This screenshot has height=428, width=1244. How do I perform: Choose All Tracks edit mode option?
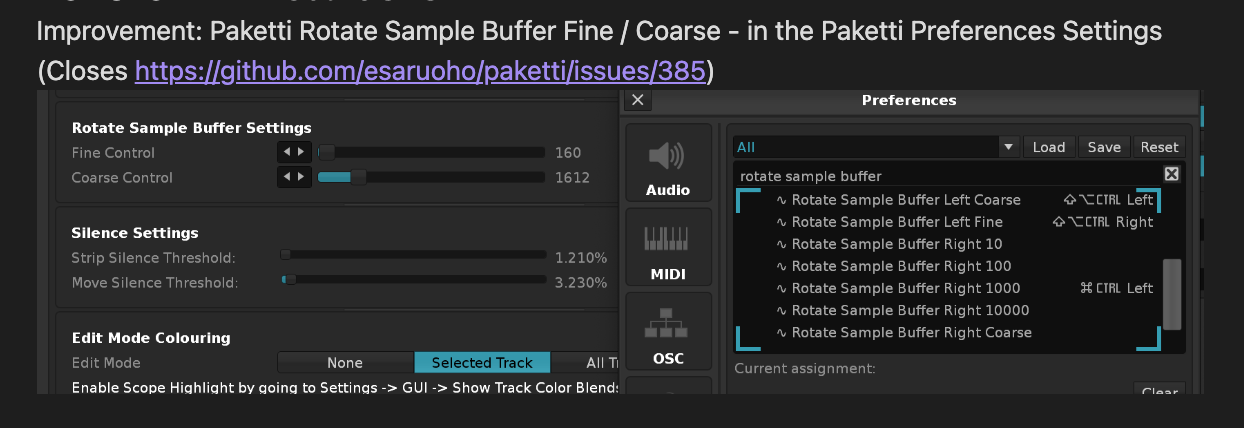tap(585, 363)
